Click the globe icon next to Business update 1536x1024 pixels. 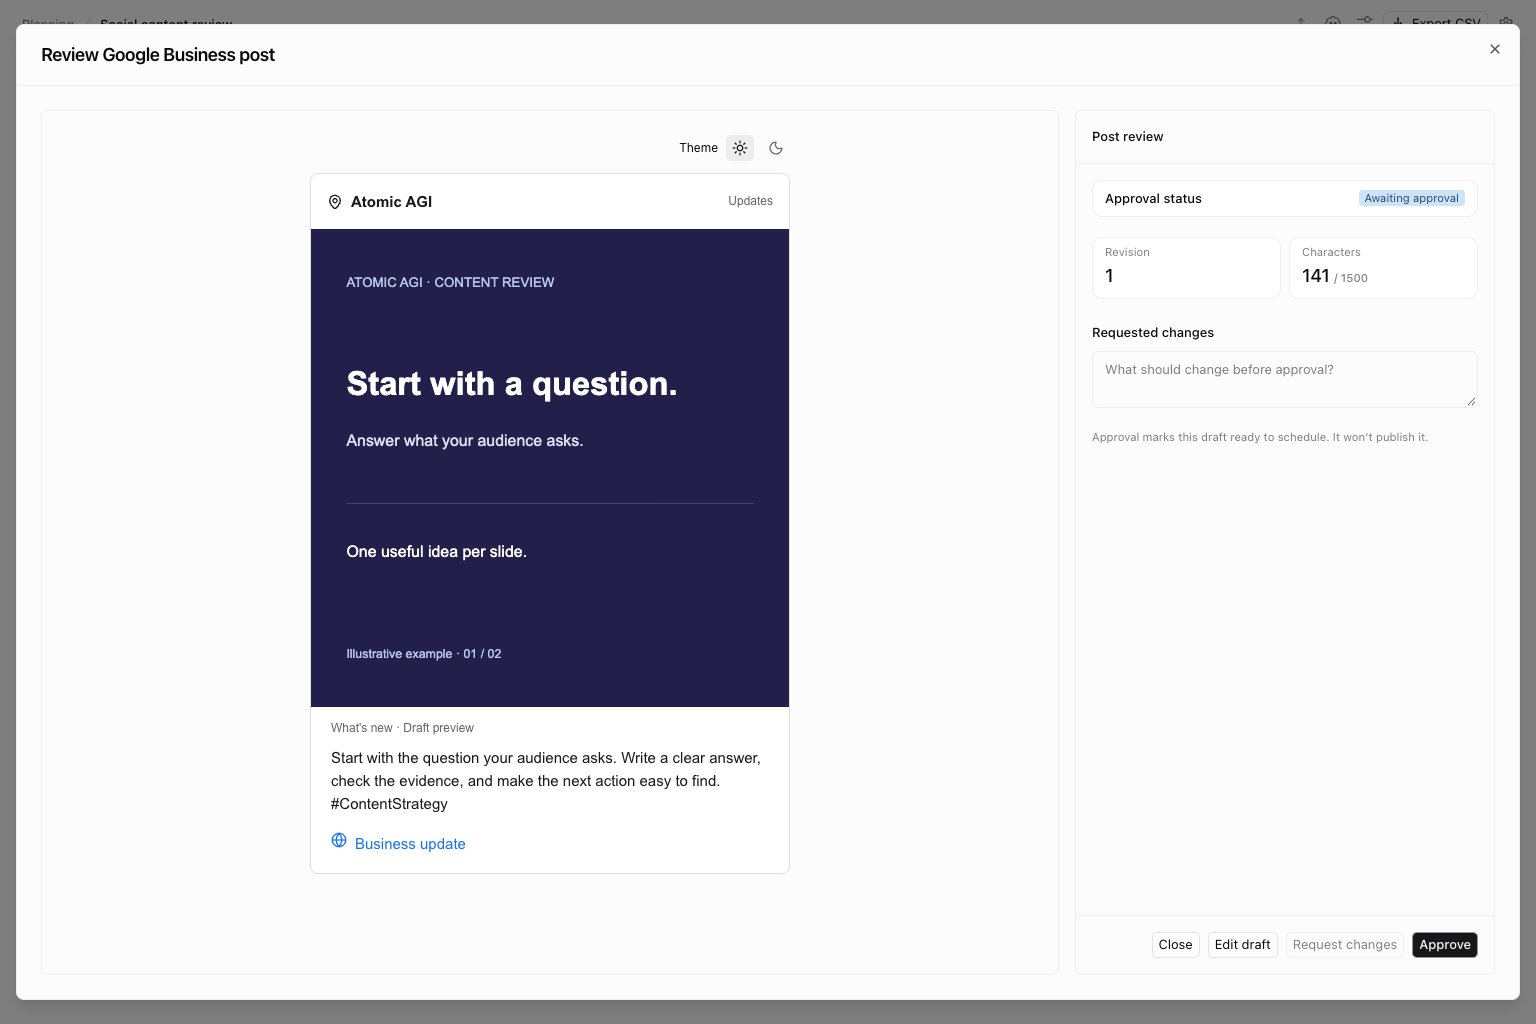[x=339, y=840]
